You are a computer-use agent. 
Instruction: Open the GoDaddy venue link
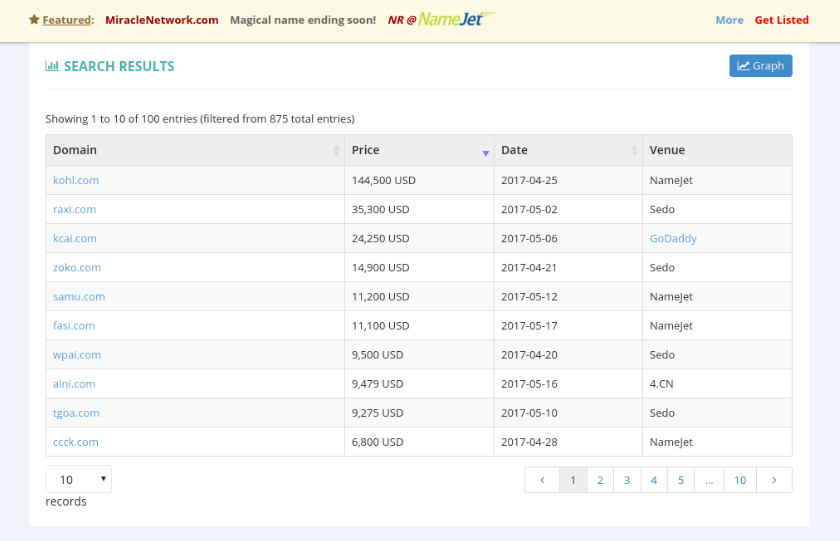[x=673, y=238]
